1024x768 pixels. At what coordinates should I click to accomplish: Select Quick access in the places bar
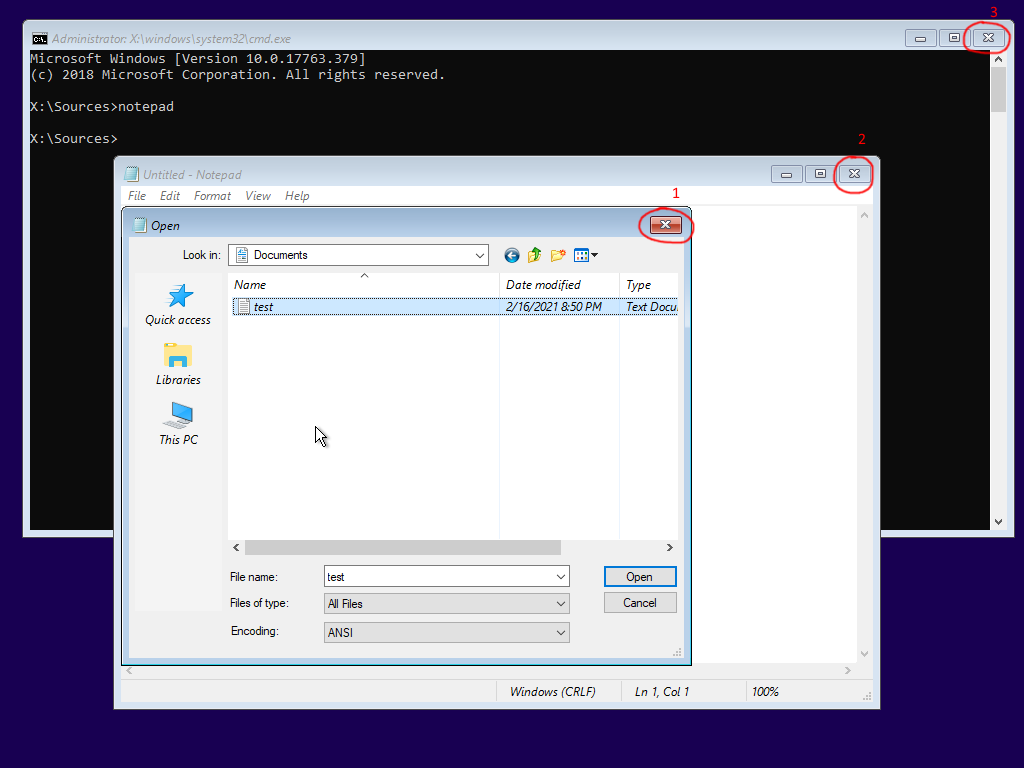tap(178, 304)
